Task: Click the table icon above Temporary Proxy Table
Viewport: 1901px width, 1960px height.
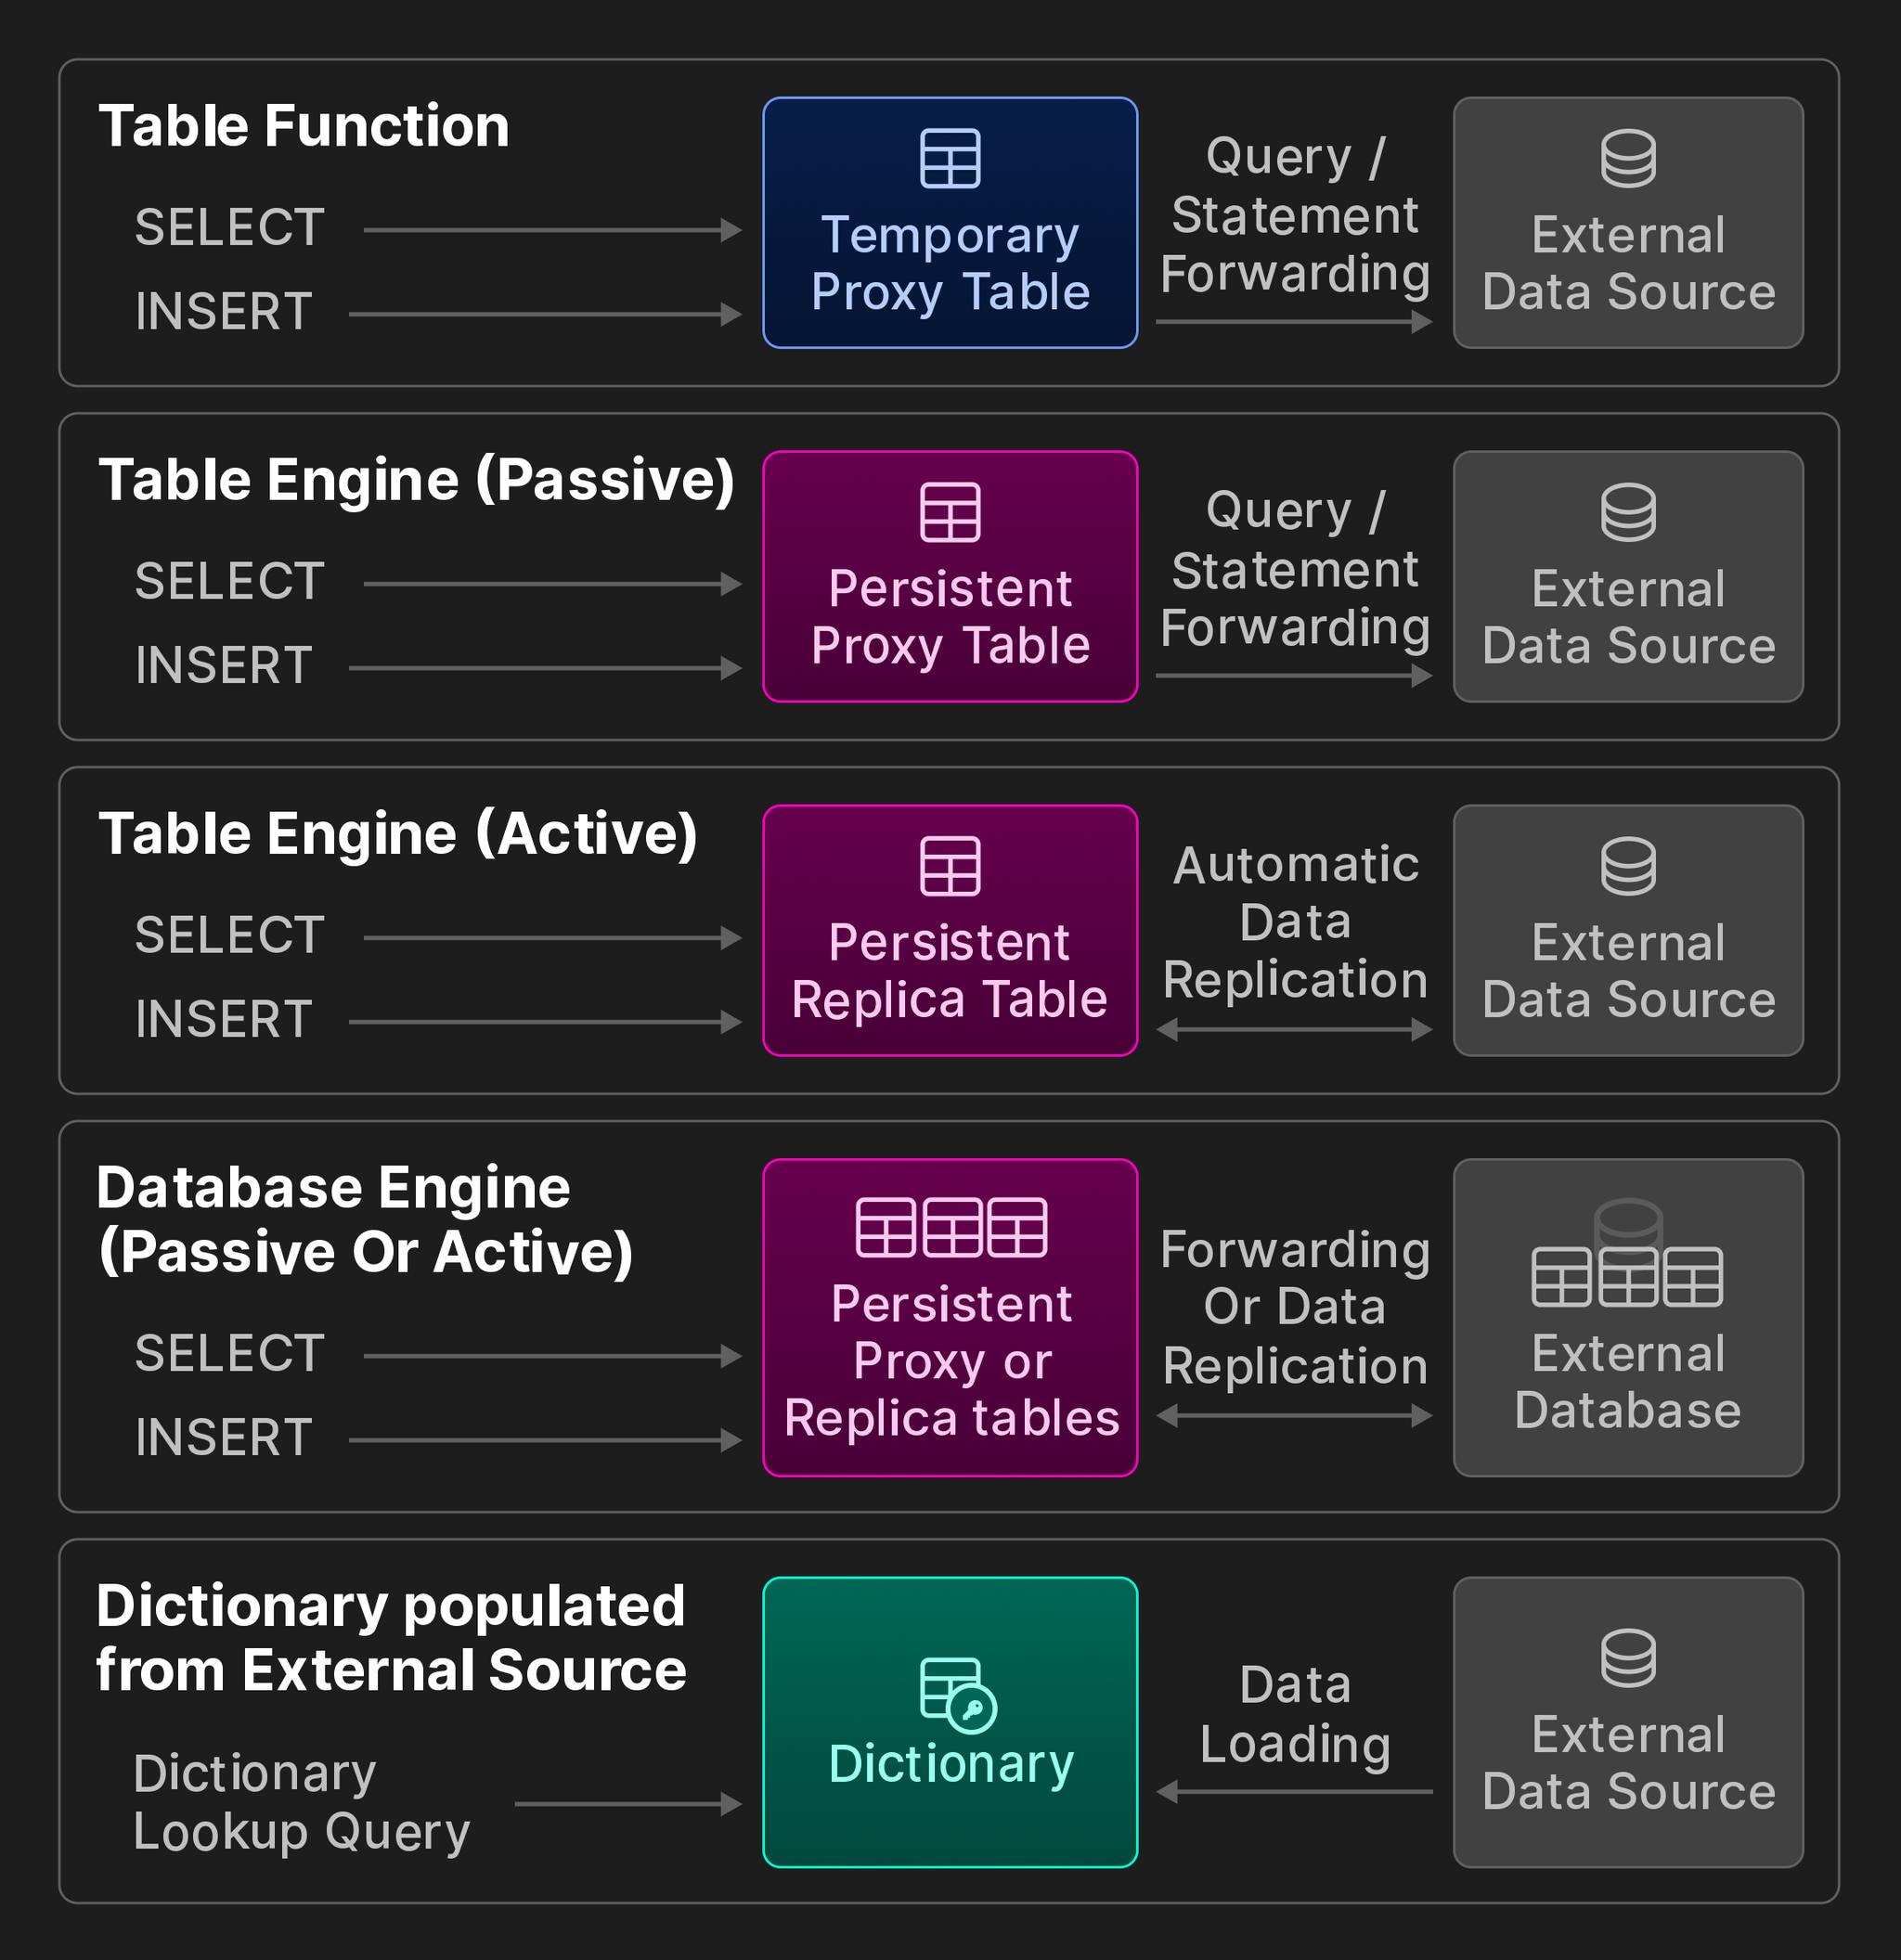Action: [949, 158]
